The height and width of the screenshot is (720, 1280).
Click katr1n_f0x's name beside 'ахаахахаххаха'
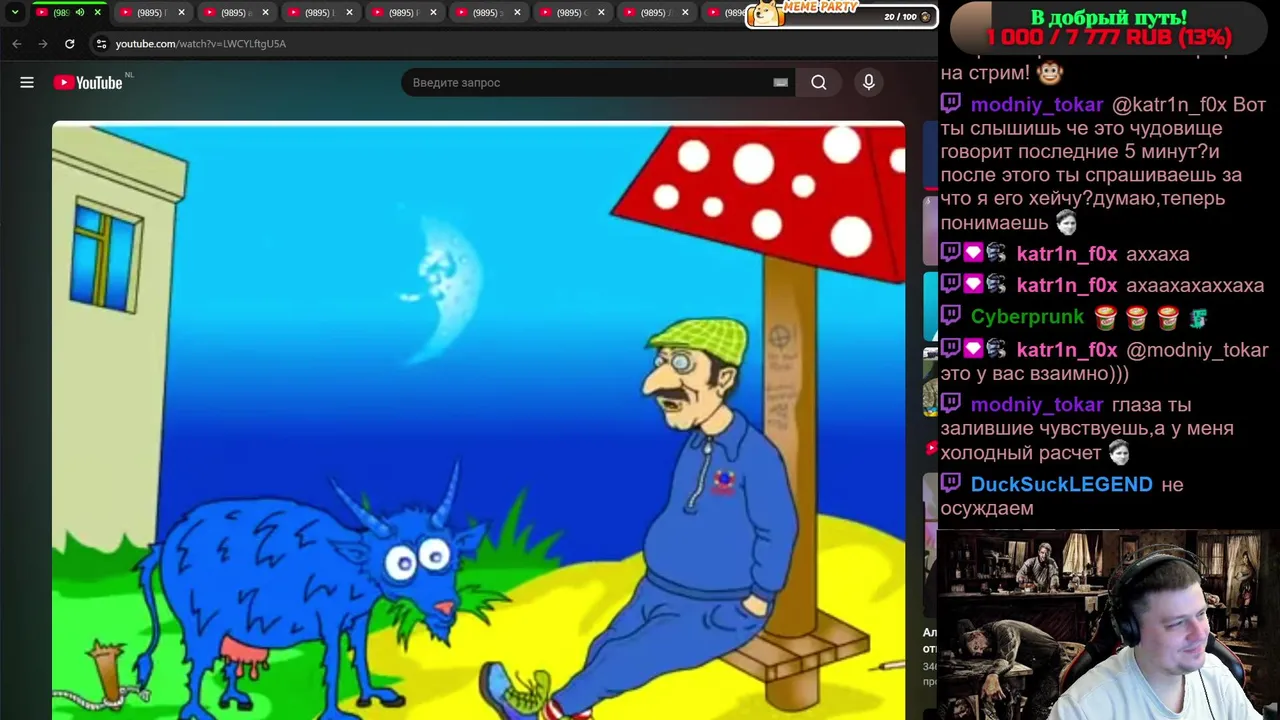(1066, 285)
